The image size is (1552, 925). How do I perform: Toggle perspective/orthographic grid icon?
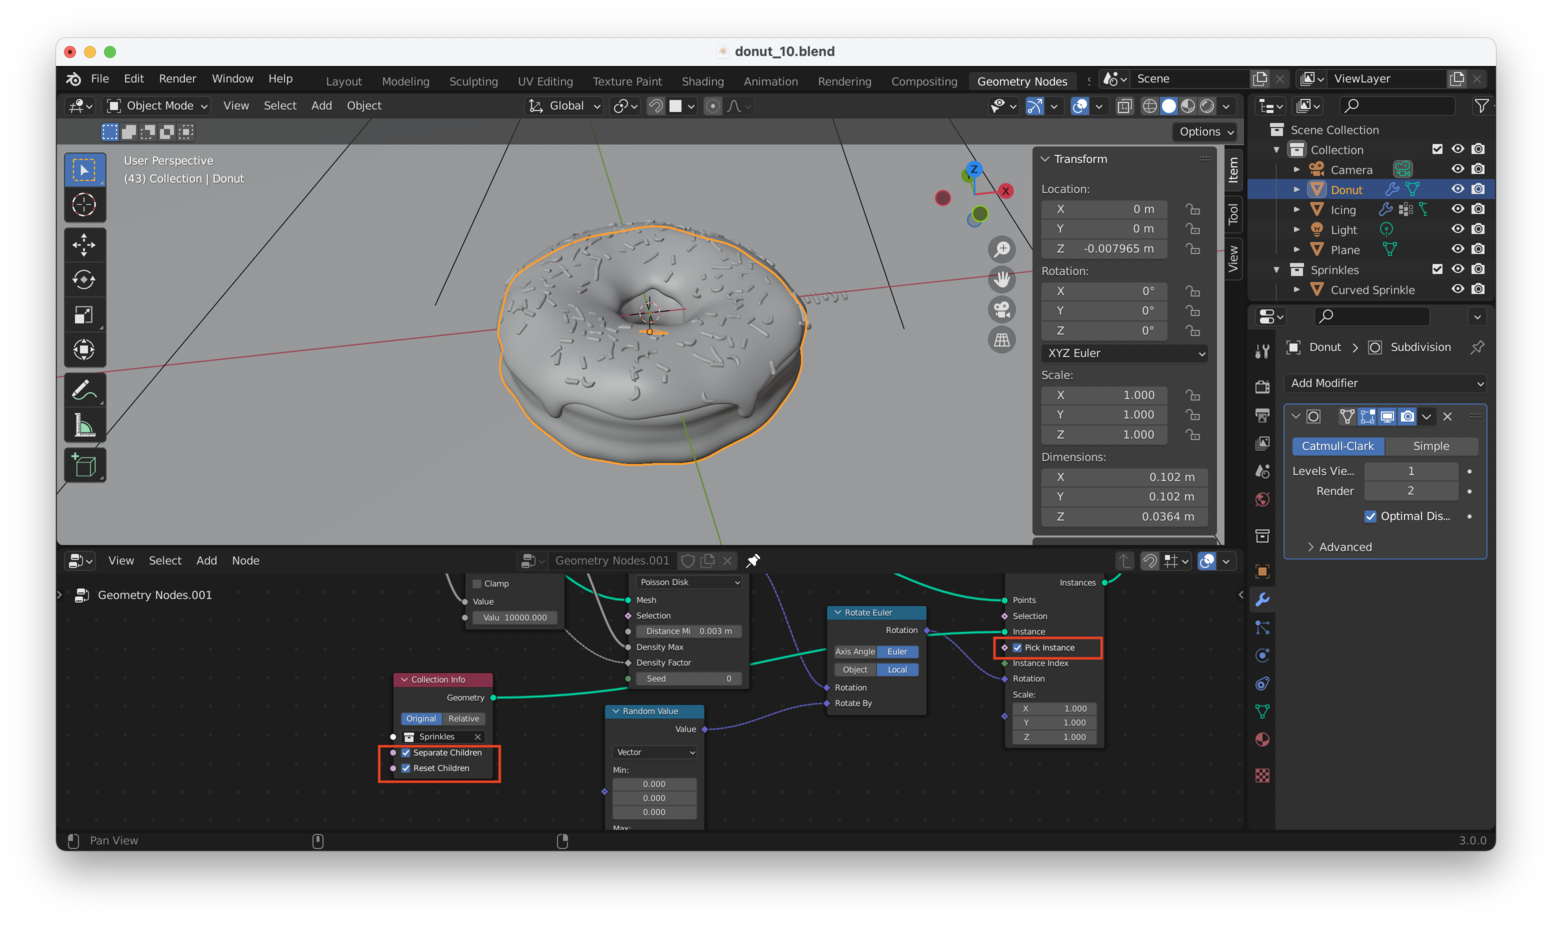tap(1001, 340)
